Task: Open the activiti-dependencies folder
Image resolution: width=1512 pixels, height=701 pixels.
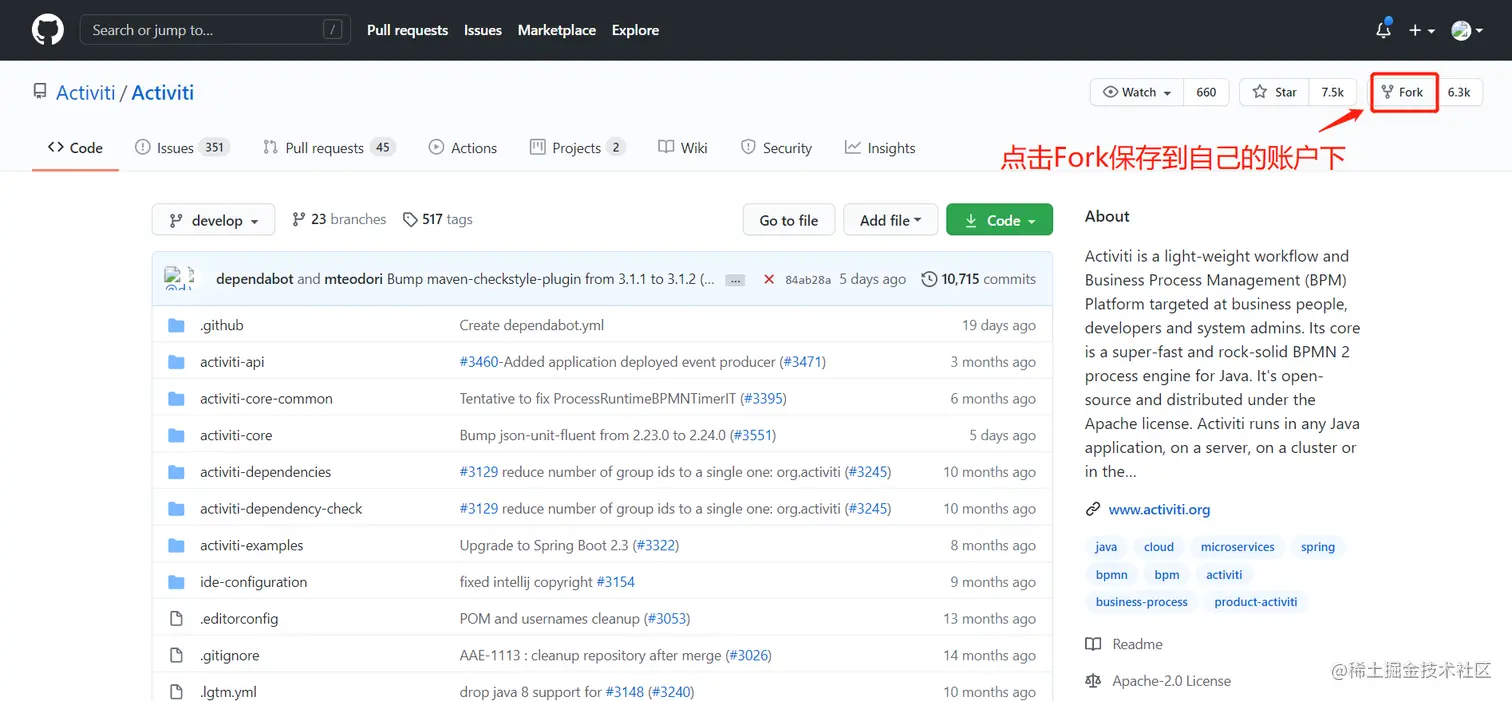Action: [265, 472]
